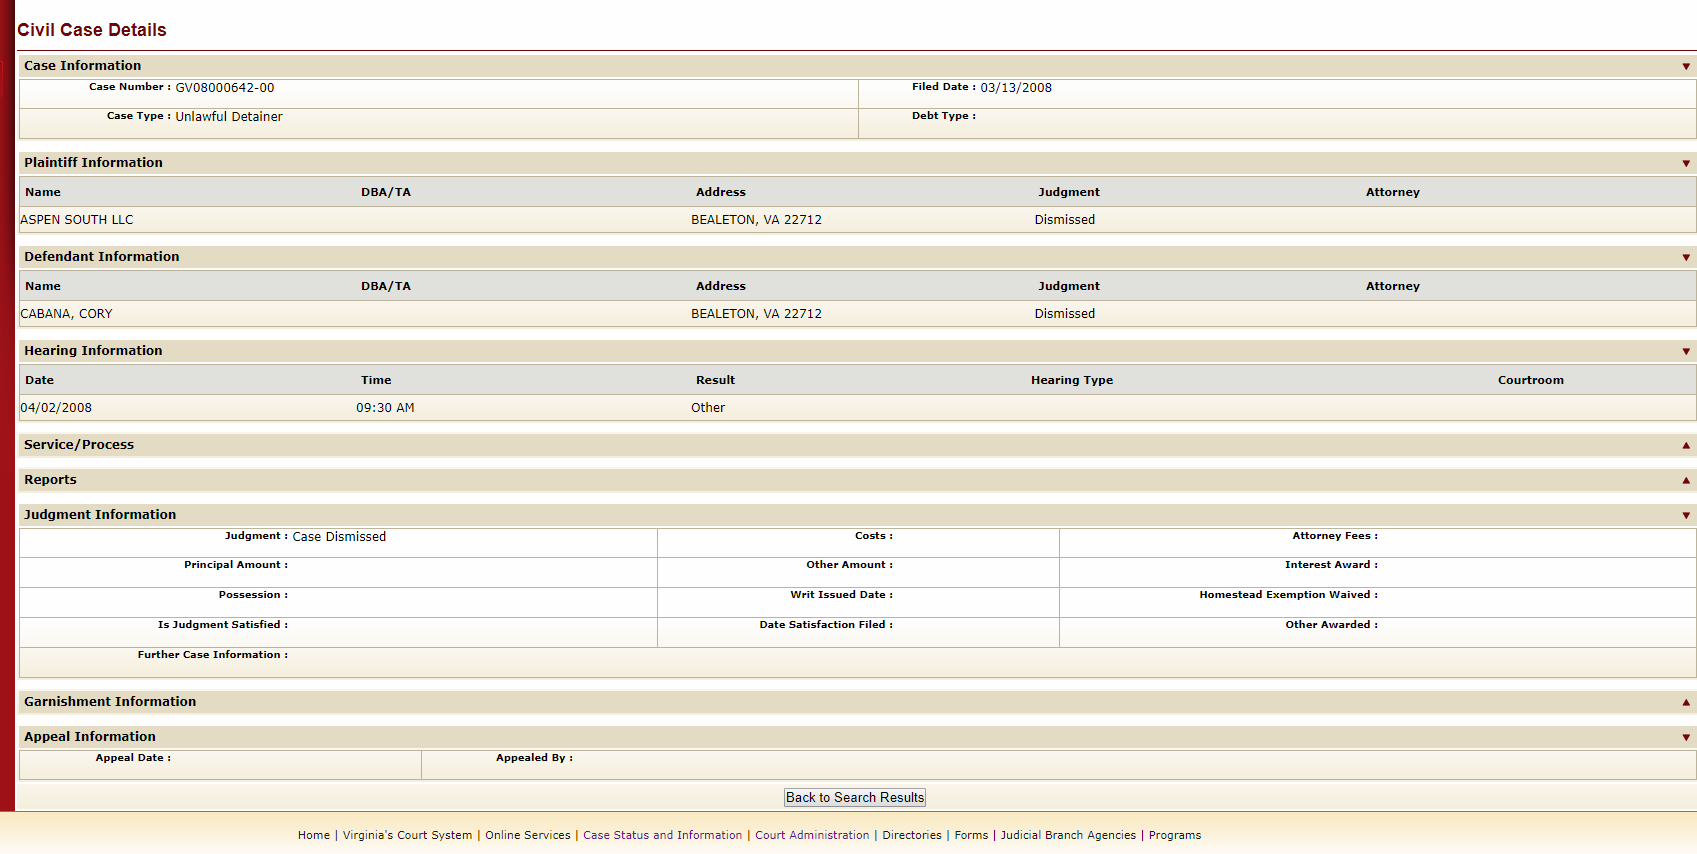Image resolution: width=1697 pixels, height=854 pixels.
Task: Open Virginia's Court System link
Action: pyautogui.click(x=407, y=835)
